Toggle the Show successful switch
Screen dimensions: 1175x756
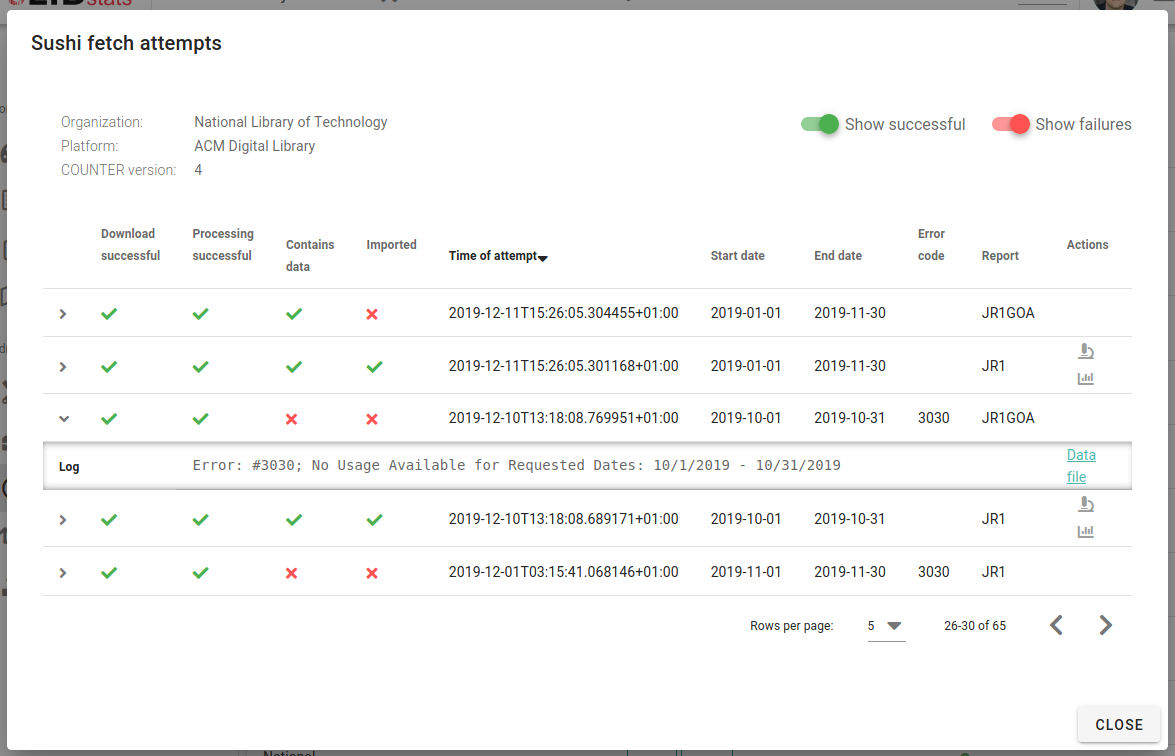coord(819,124)
